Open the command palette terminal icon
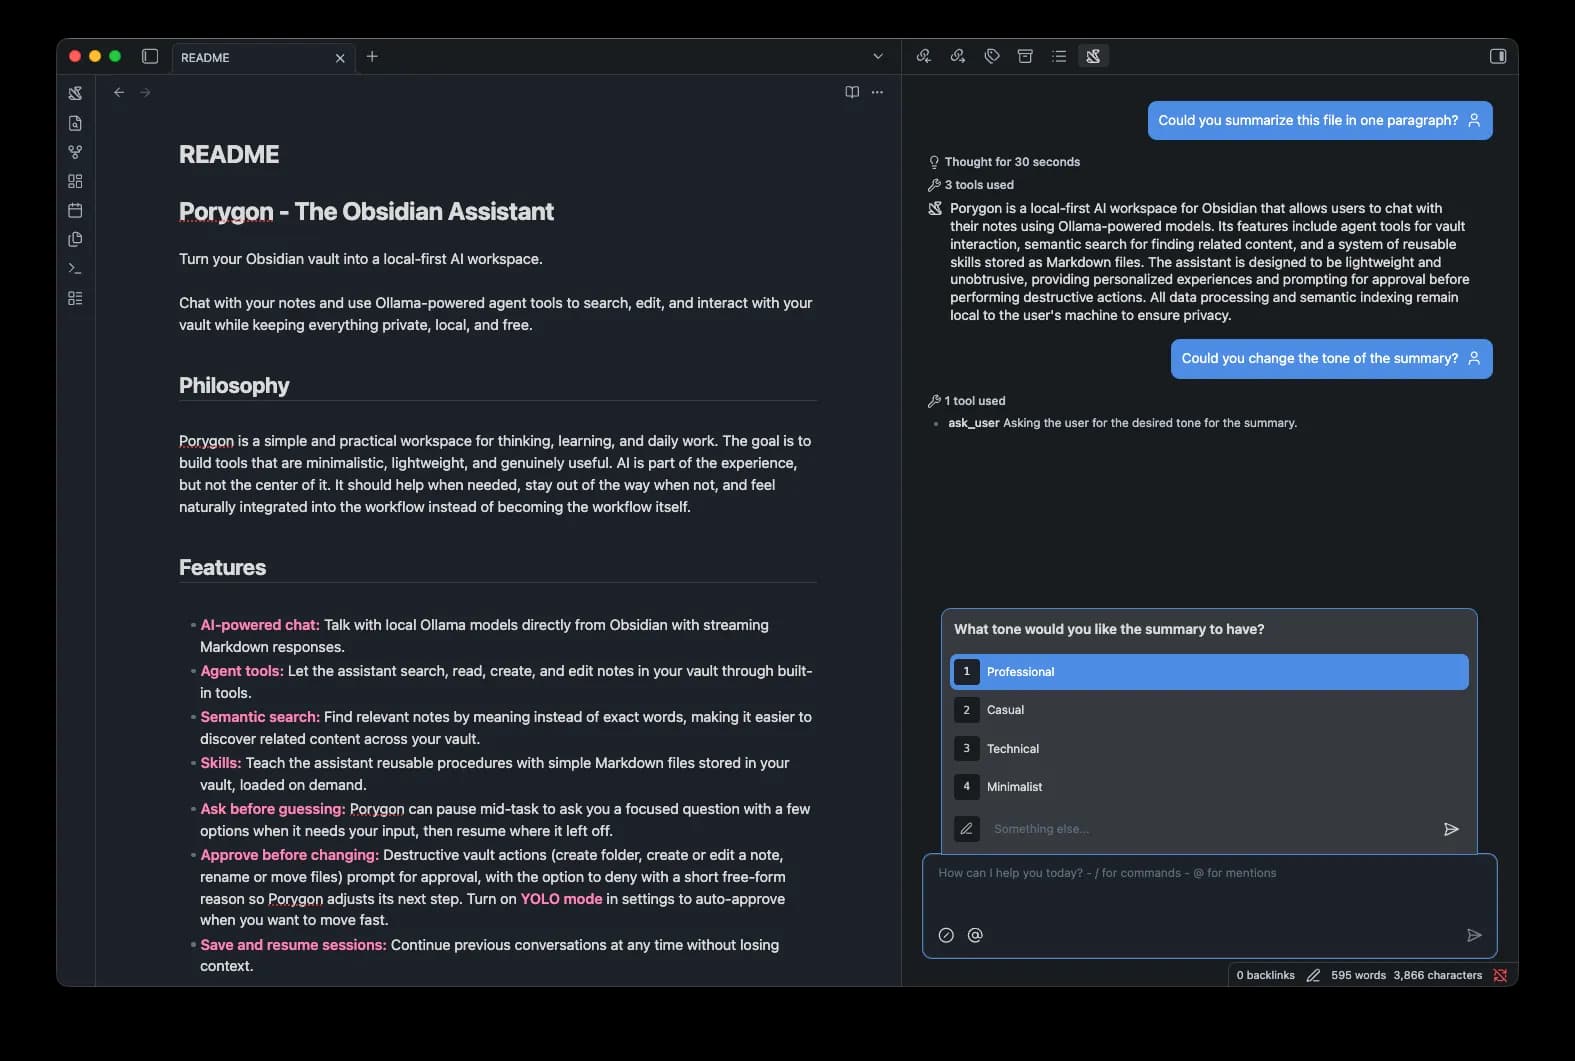Viewport: 1575px width, 1061px height. [75, 268]
